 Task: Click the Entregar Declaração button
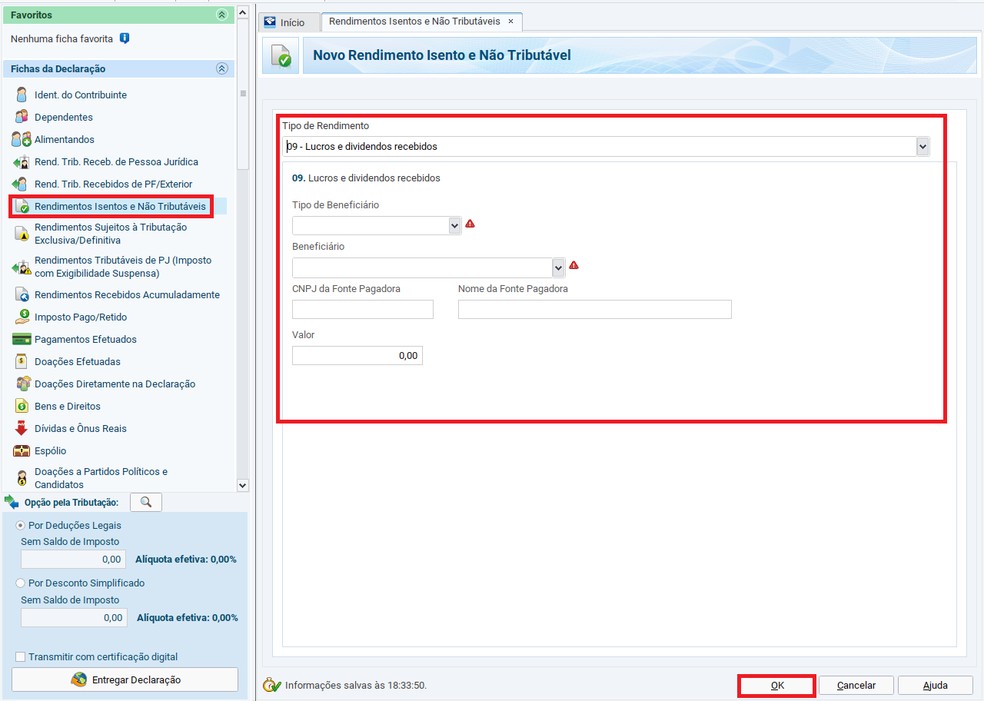(125, 680)
